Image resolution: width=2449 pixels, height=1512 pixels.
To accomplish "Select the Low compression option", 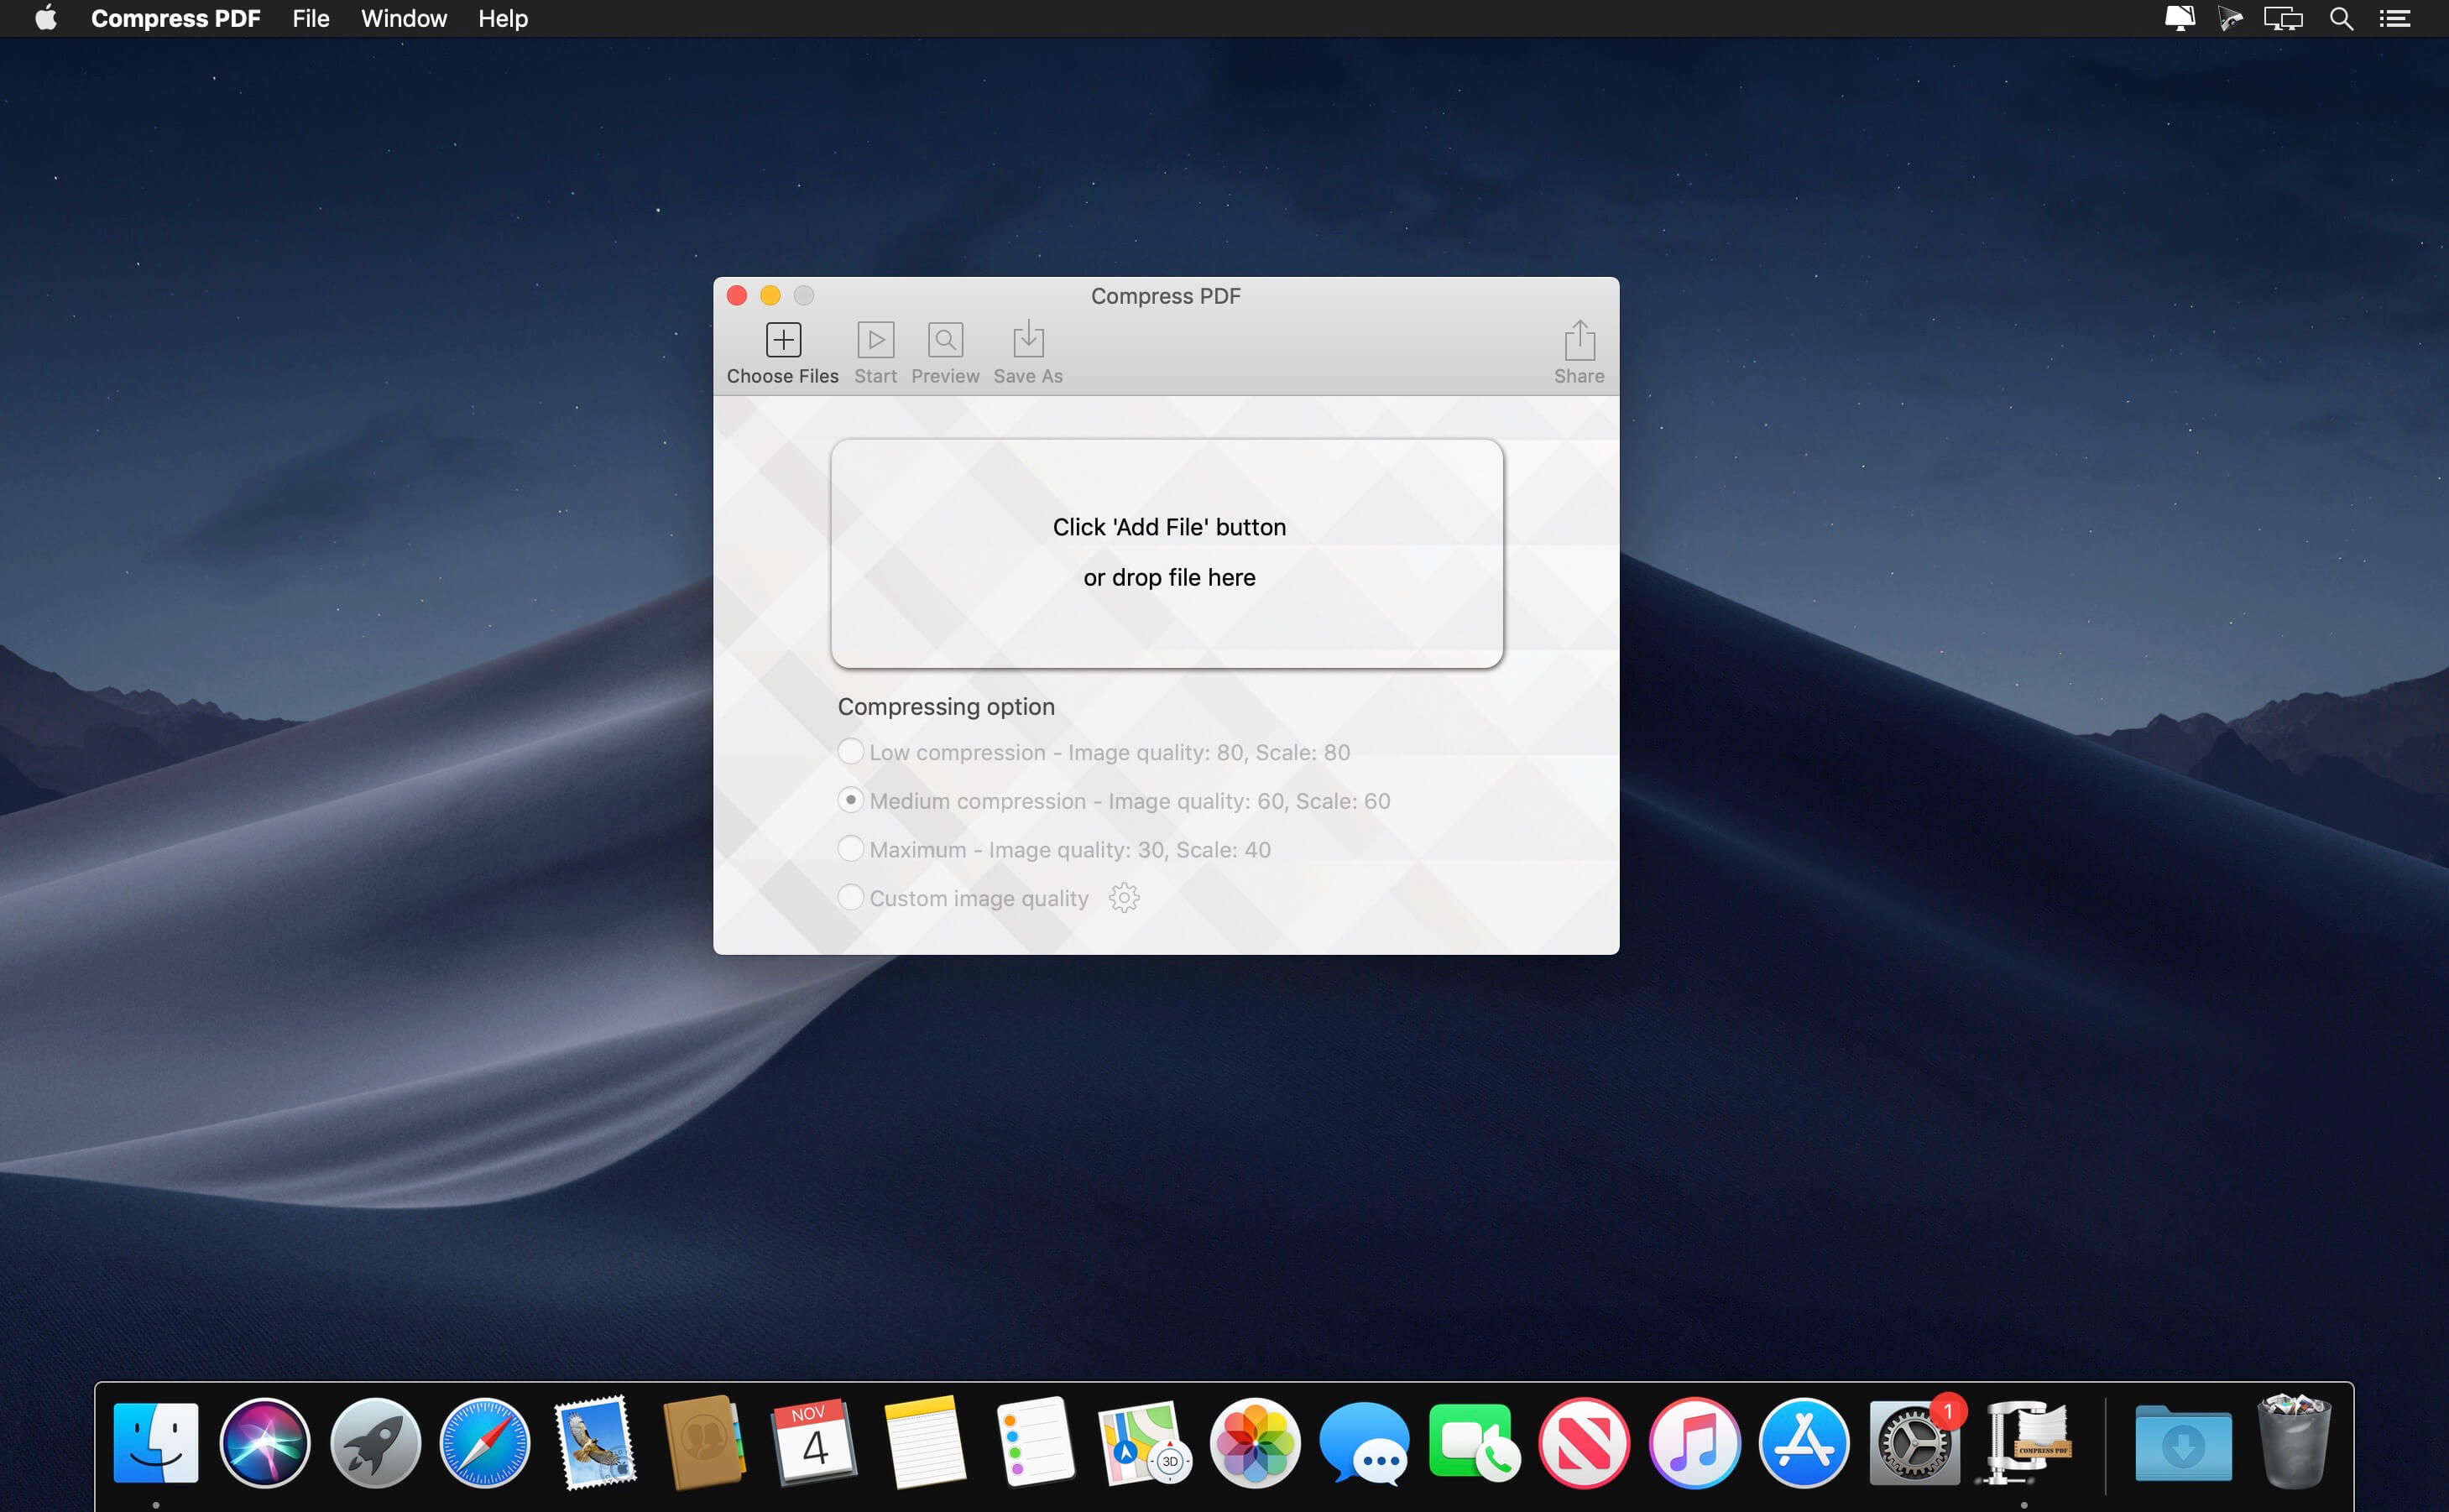I will 851,751.
